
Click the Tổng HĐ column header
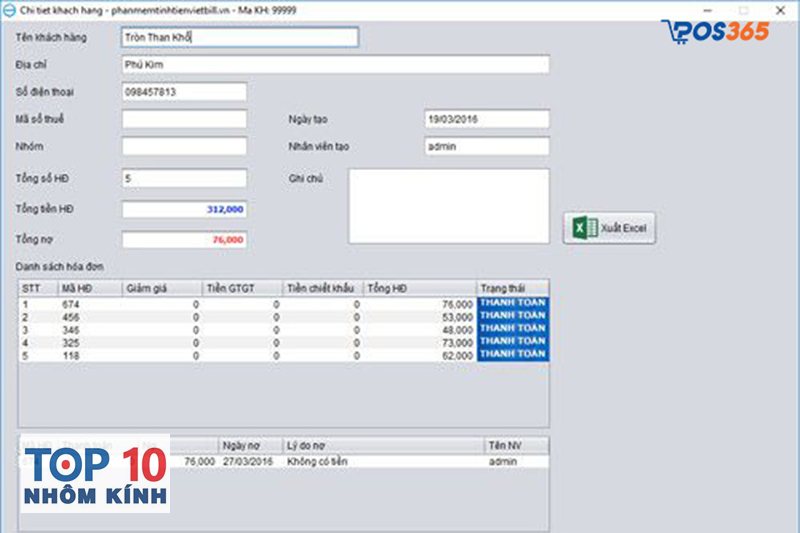pos(419,288)
